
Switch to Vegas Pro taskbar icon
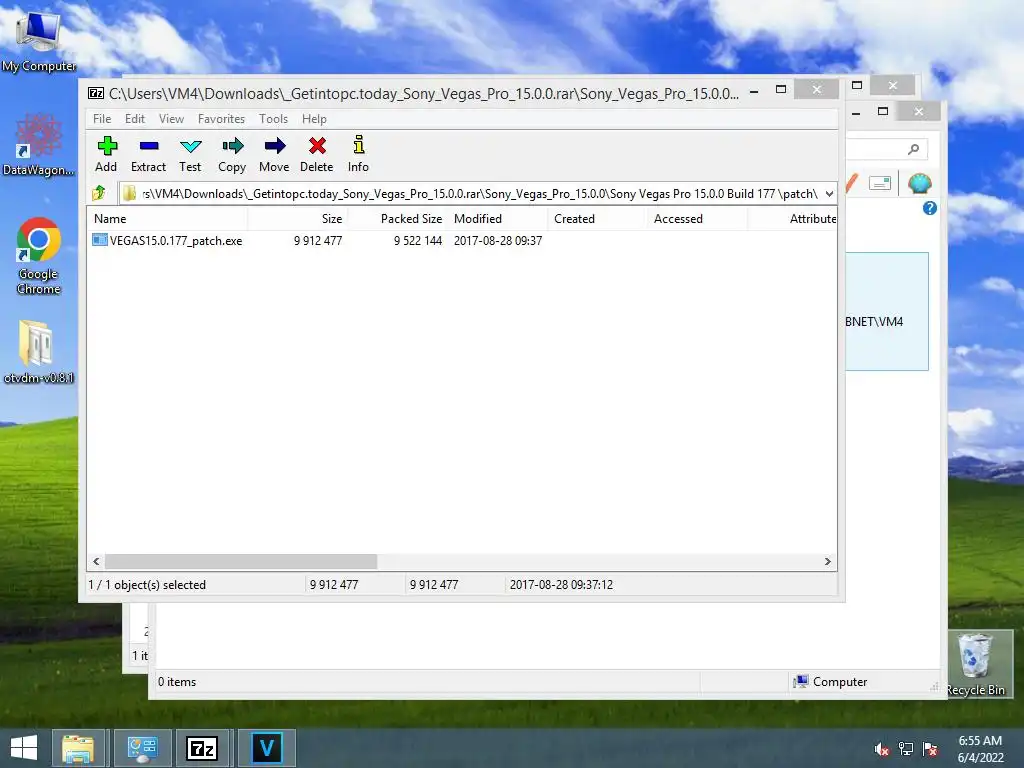(266, 748)
